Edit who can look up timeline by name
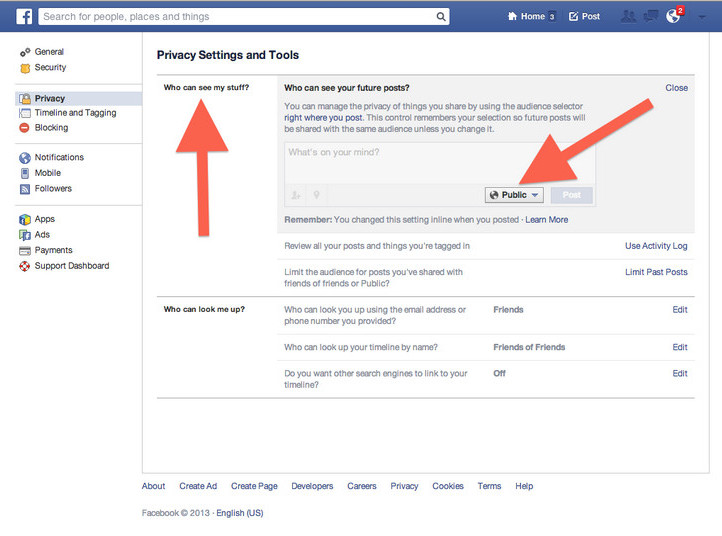This screenshot has width=722, height=536. click(x=680, y=347)
